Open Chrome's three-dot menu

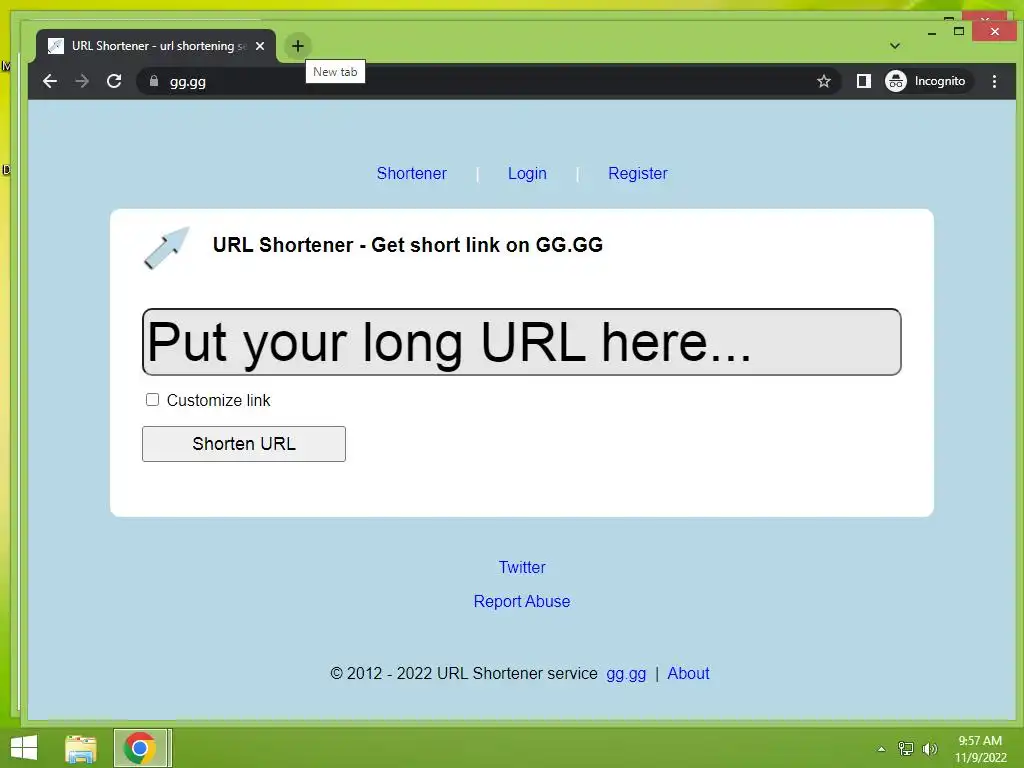(994, 81)
